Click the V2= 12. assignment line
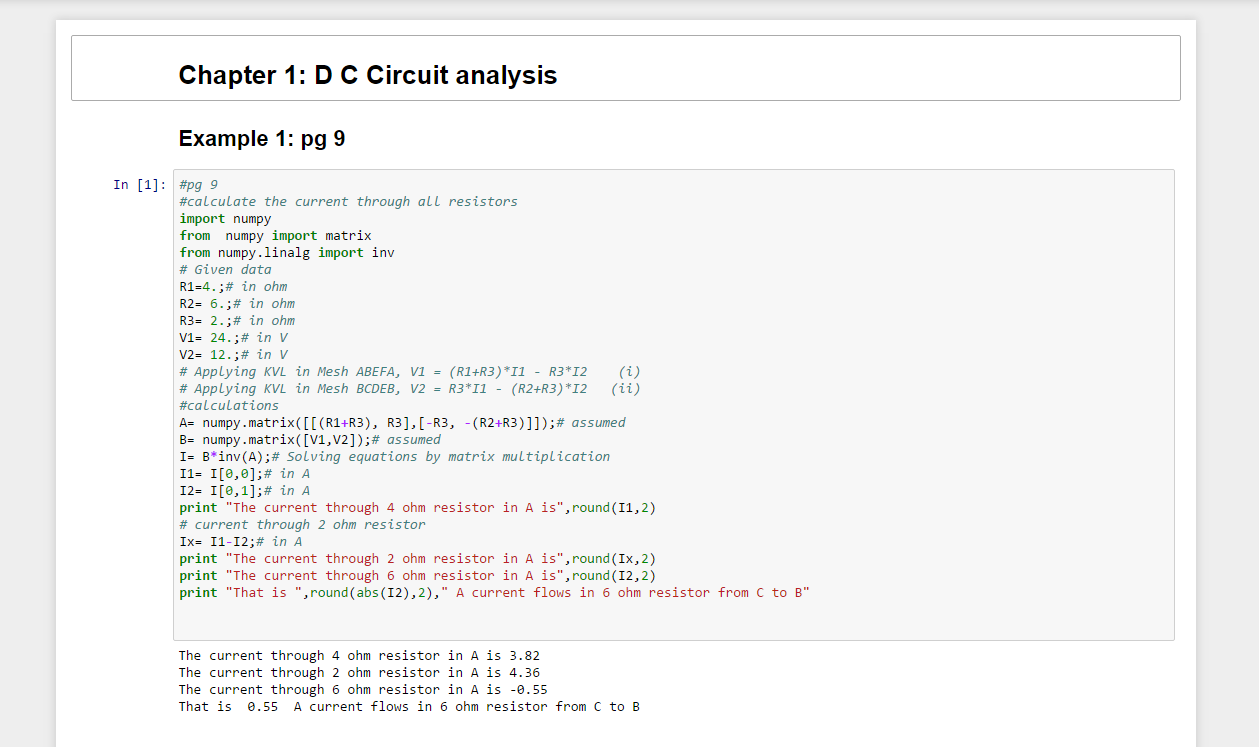This screenshot has width=1259, height=747. [x=233, y=354]
